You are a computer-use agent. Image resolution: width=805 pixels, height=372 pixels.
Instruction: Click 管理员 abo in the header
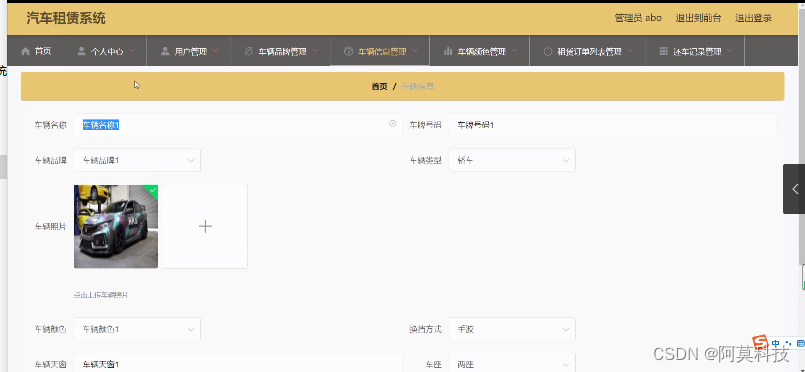[x=638, y=18]
